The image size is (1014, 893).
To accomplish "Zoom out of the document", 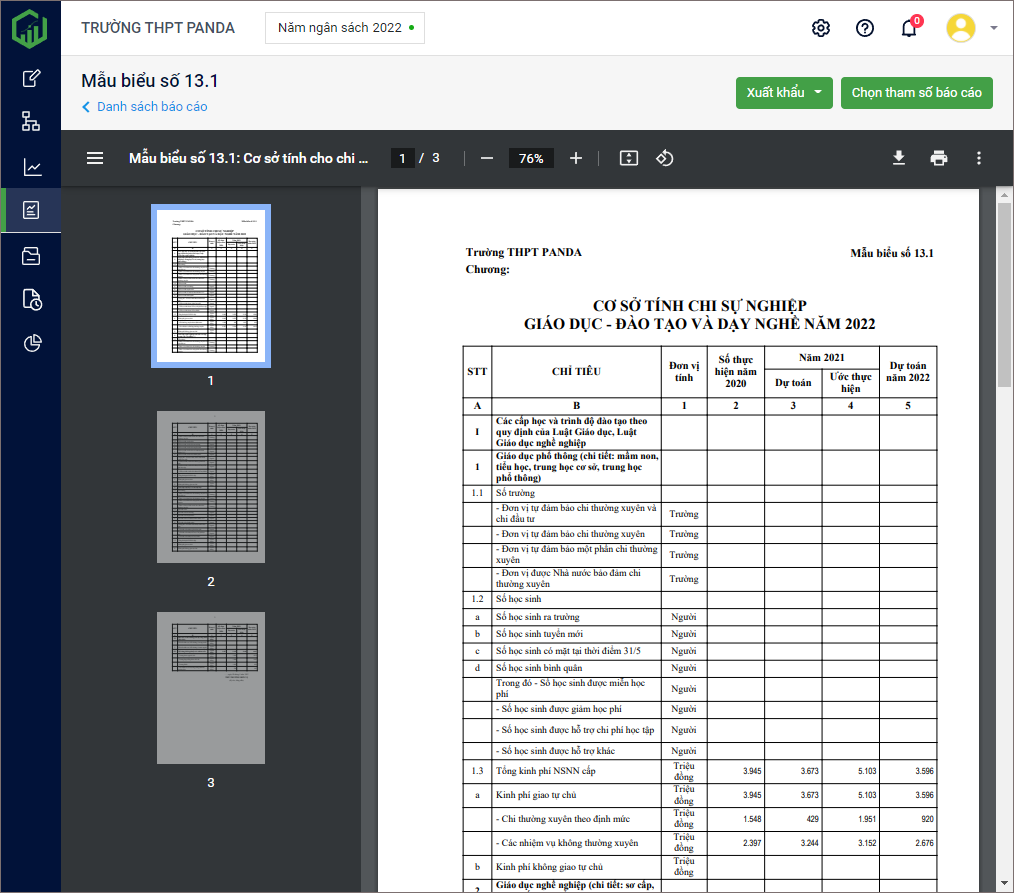I will (x=487, y=158).
